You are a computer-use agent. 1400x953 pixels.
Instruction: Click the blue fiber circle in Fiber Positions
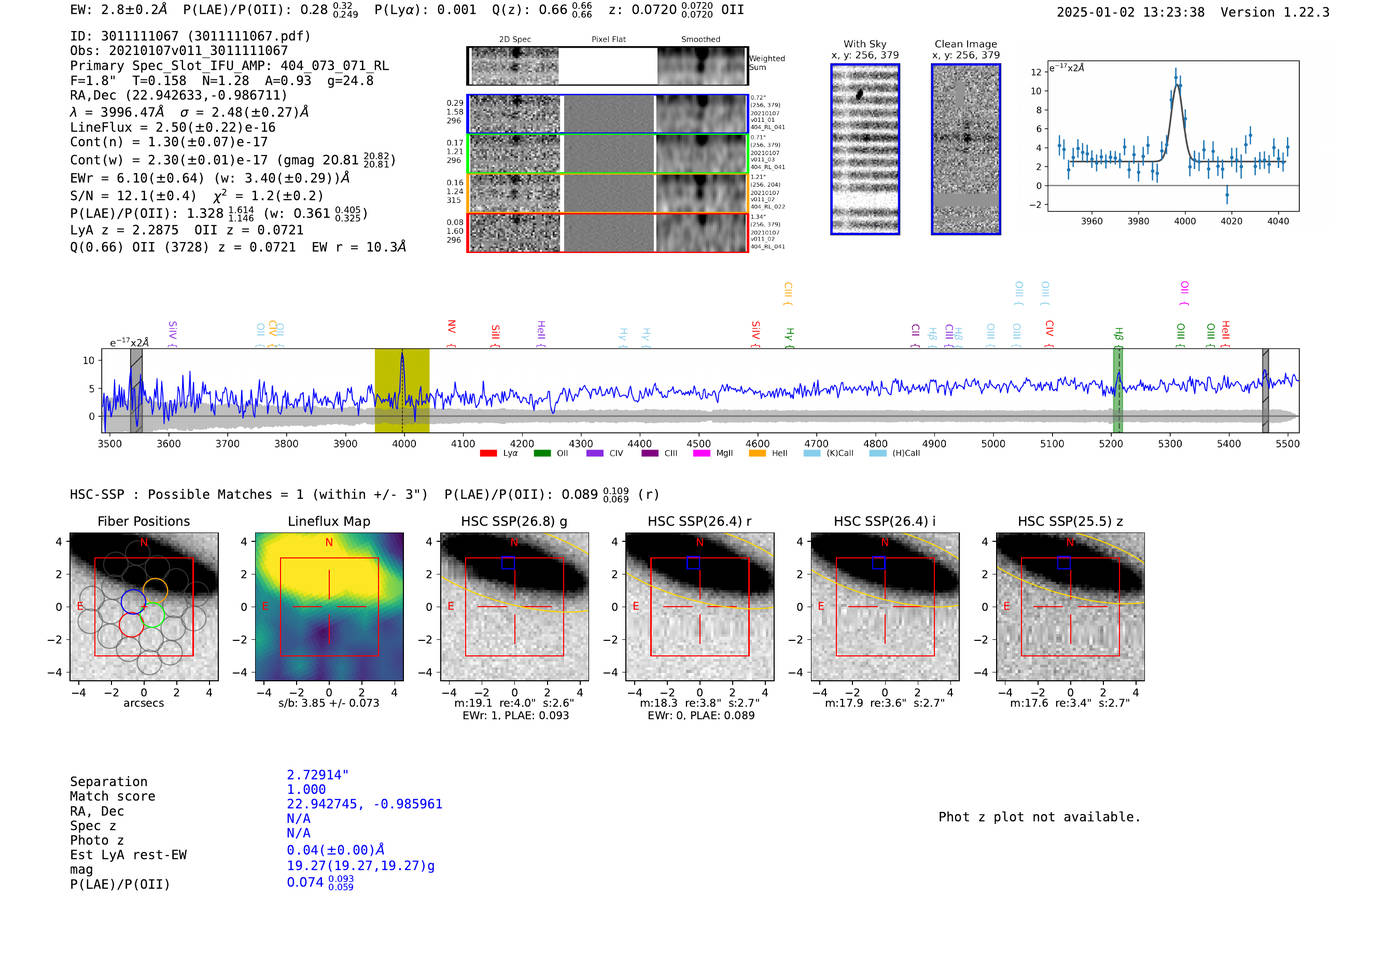[x=133, y=601]
